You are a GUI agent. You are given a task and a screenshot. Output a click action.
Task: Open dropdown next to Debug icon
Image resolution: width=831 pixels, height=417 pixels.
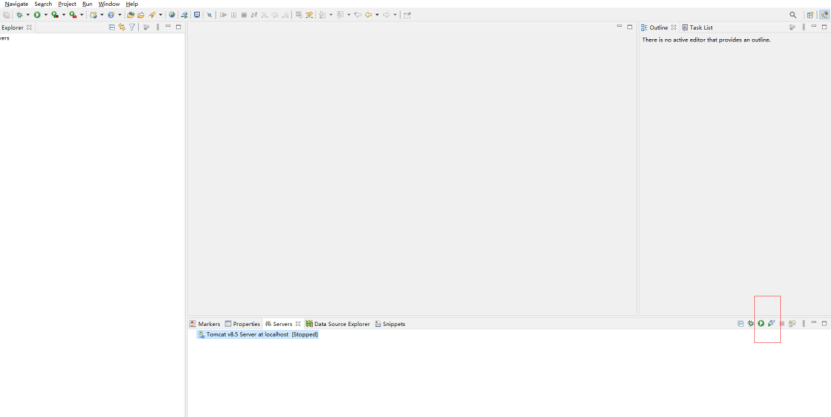pyautogui.click(x=28, y=15)
